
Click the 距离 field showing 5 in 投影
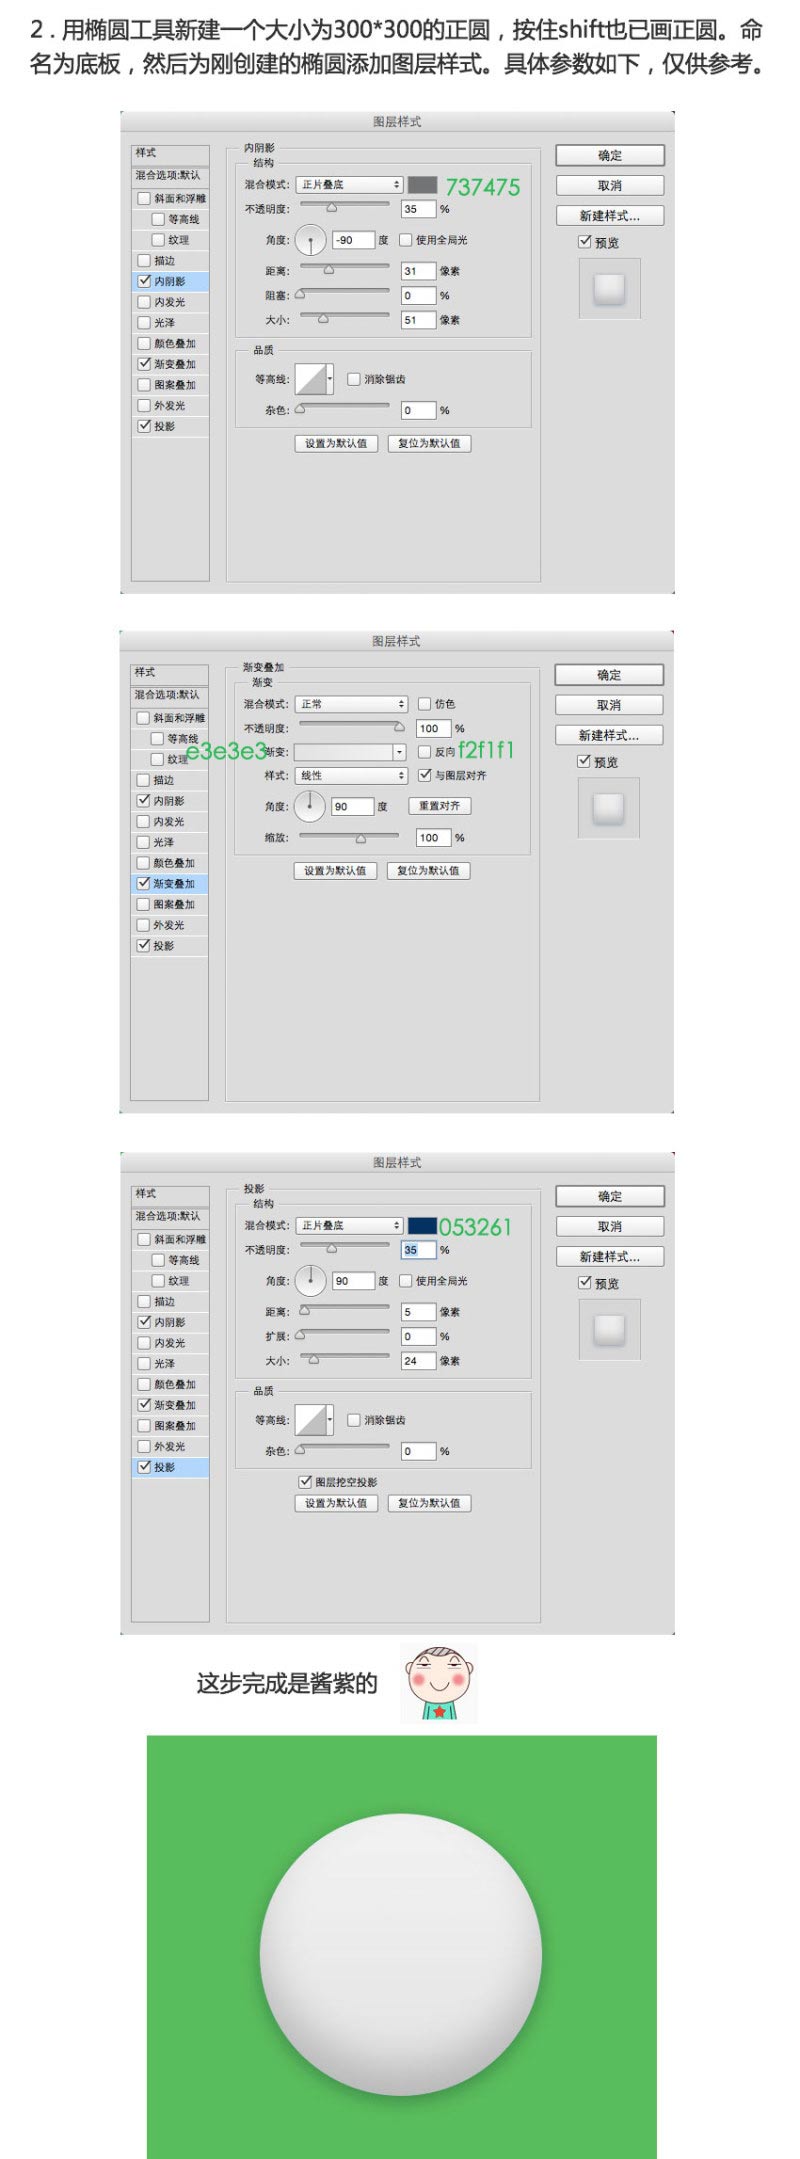(x=418, y=1312)
